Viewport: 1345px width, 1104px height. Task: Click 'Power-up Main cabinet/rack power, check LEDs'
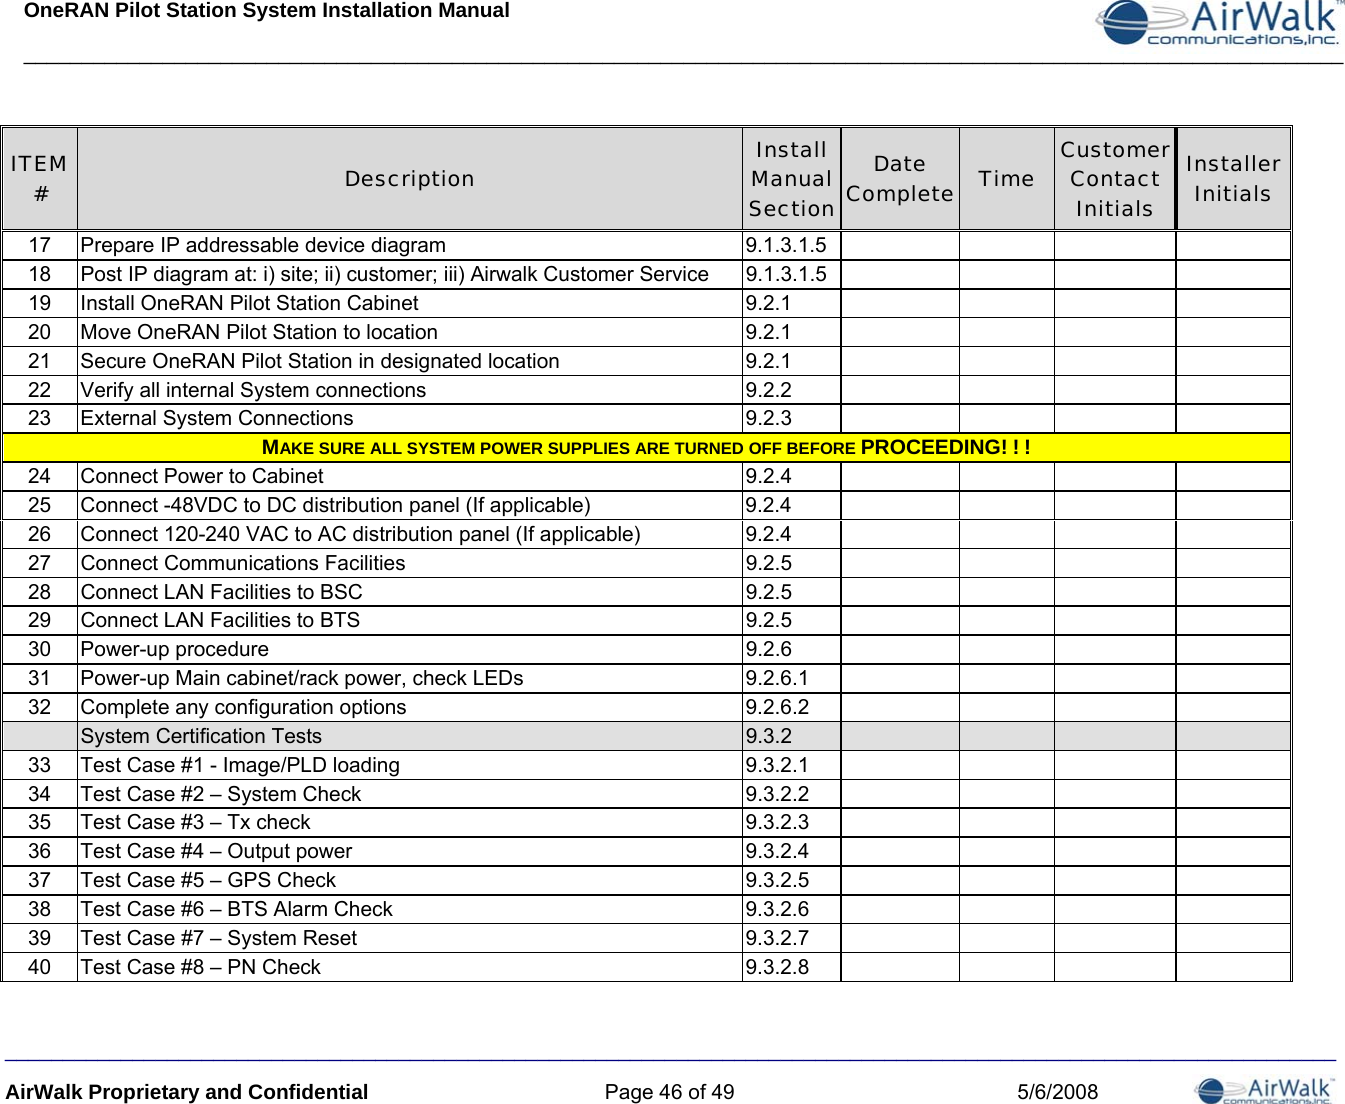302,678
